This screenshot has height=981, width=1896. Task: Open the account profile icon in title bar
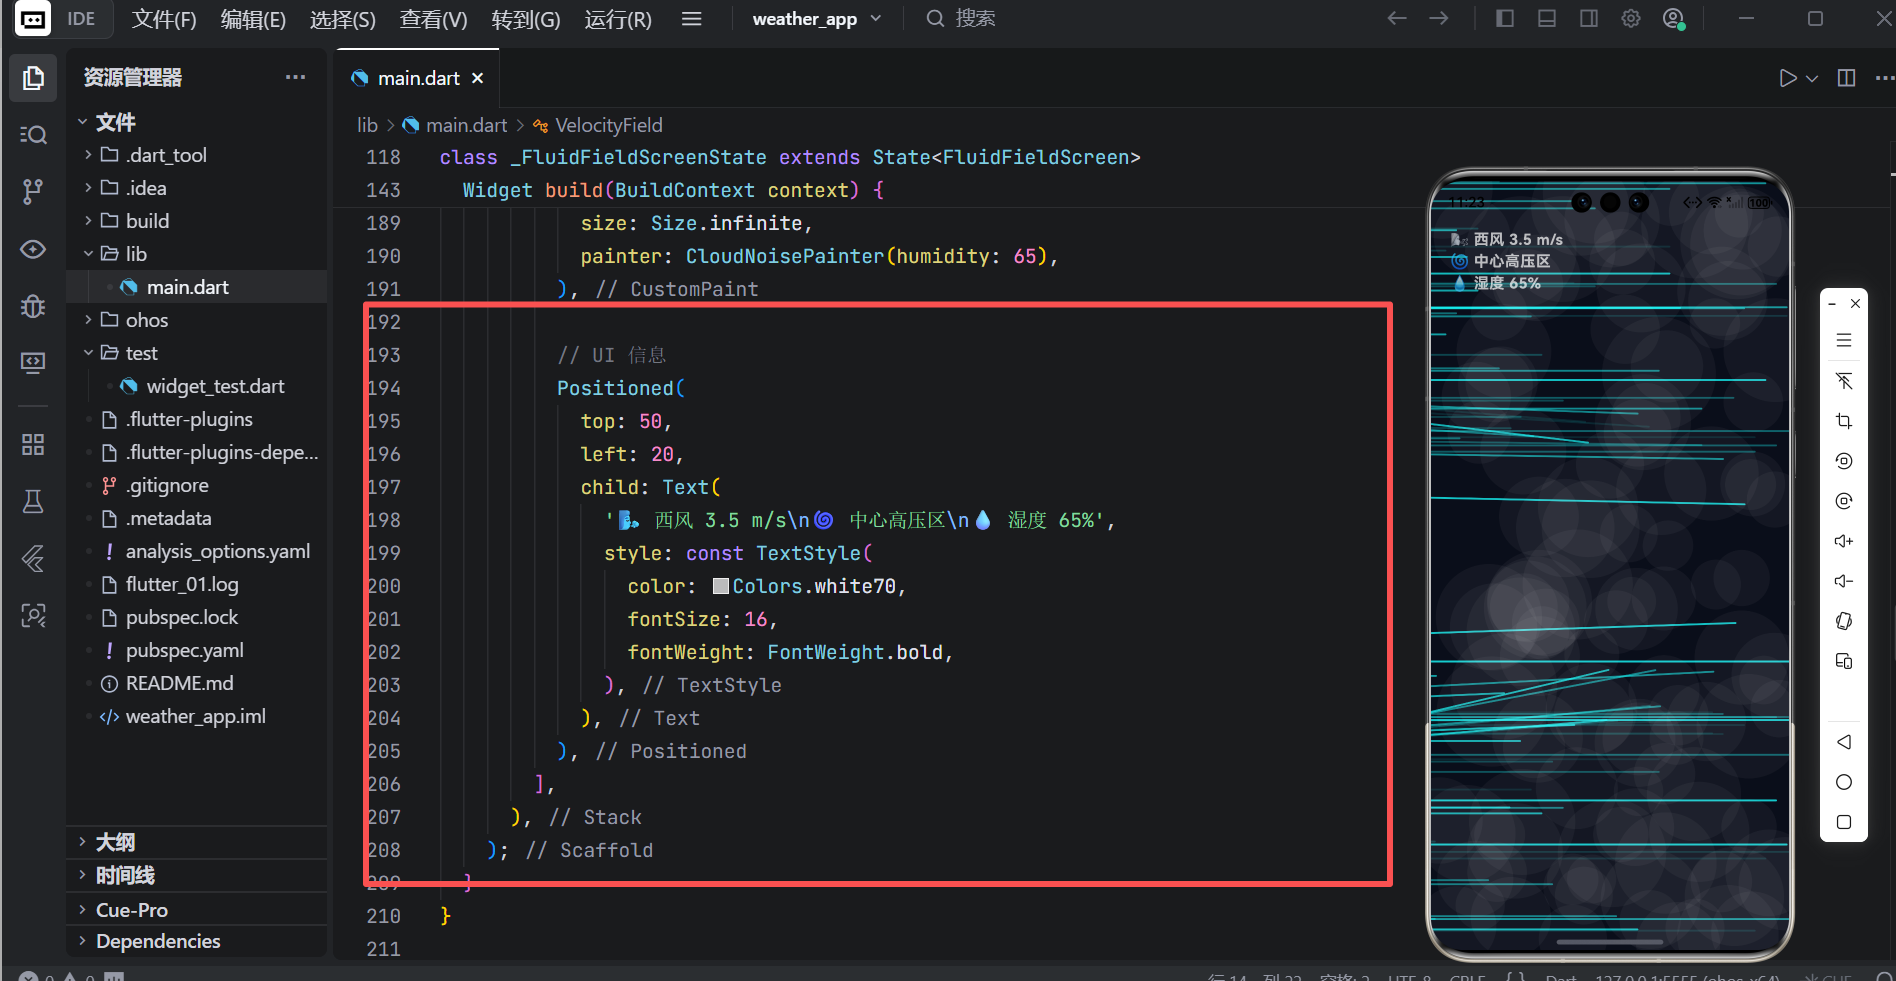[x=1673, y=18]
